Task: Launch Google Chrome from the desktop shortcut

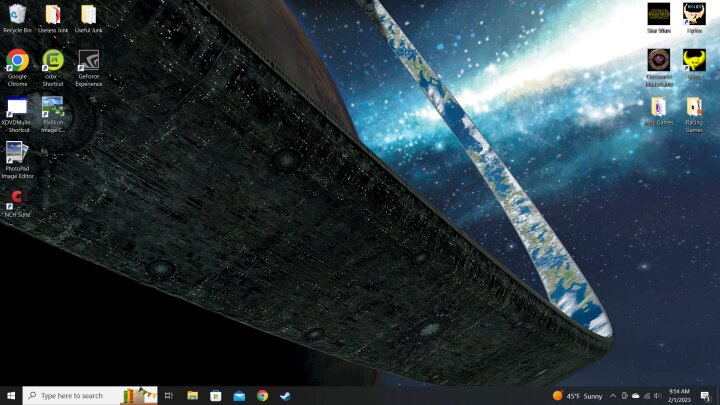Action: click(x=17, y=68)
